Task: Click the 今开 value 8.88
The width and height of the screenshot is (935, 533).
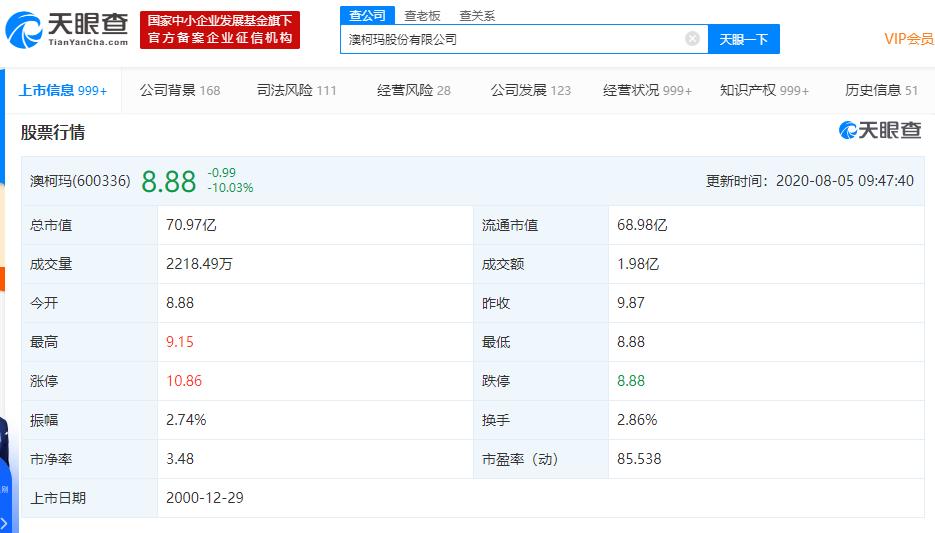Action: (180, 303)
